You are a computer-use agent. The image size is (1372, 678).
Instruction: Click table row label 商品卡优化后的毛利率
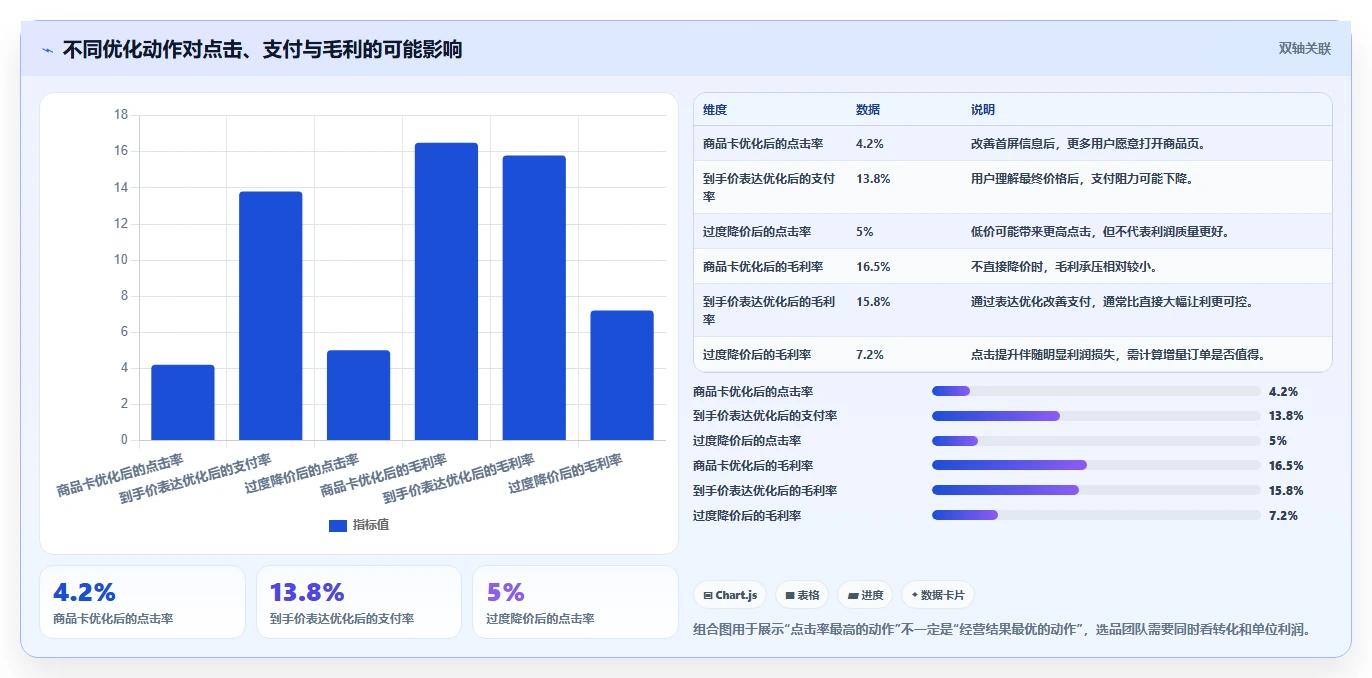(x=763, y=267)
